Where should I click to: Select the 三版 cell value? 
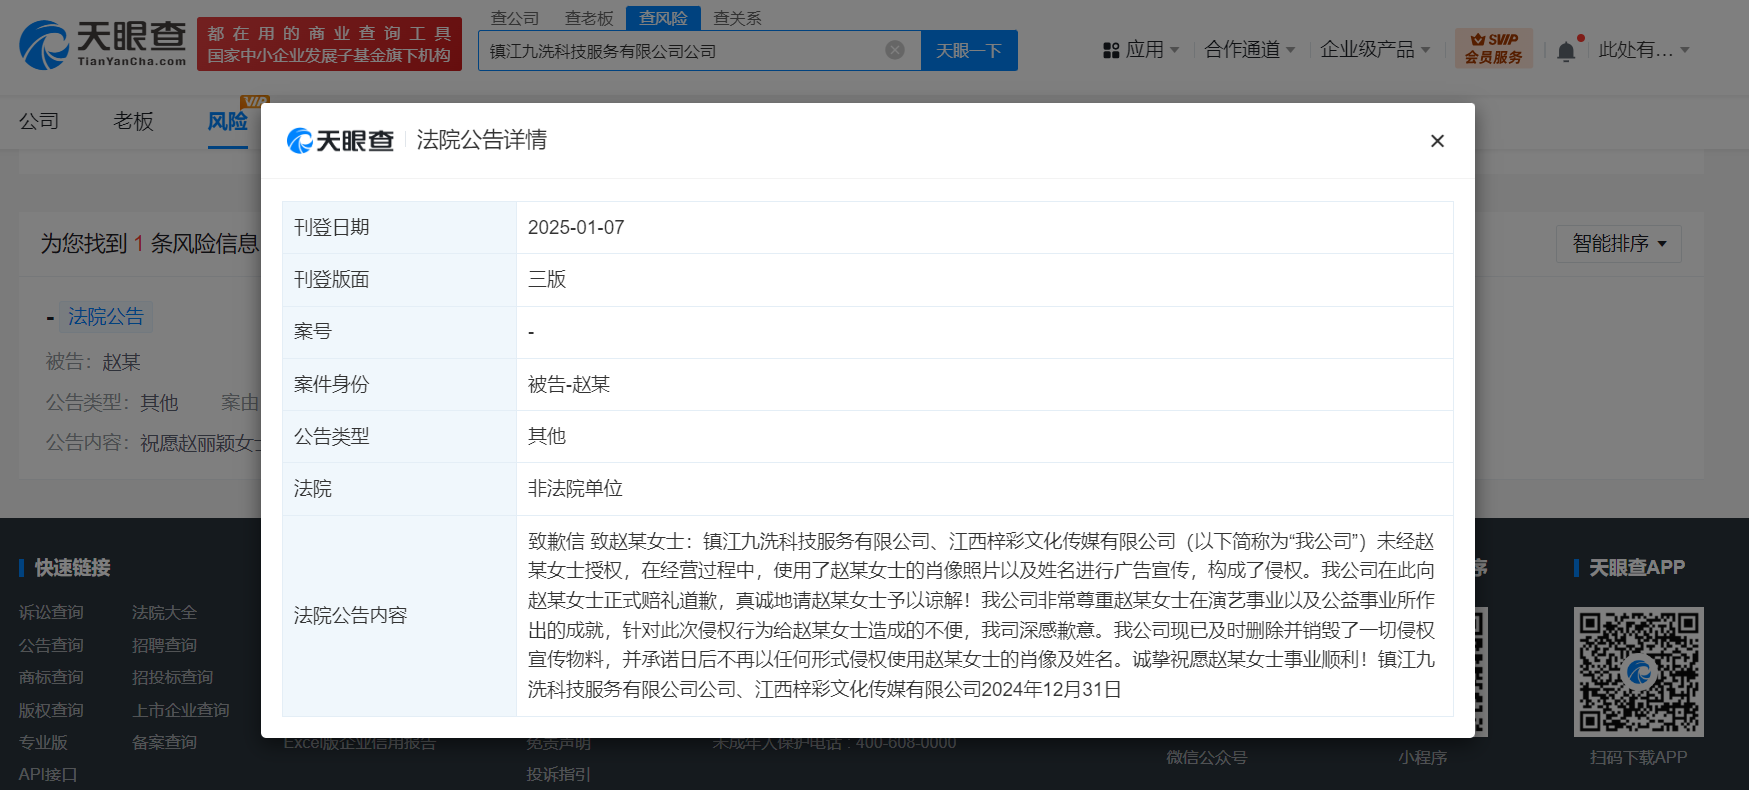(547, 279)
